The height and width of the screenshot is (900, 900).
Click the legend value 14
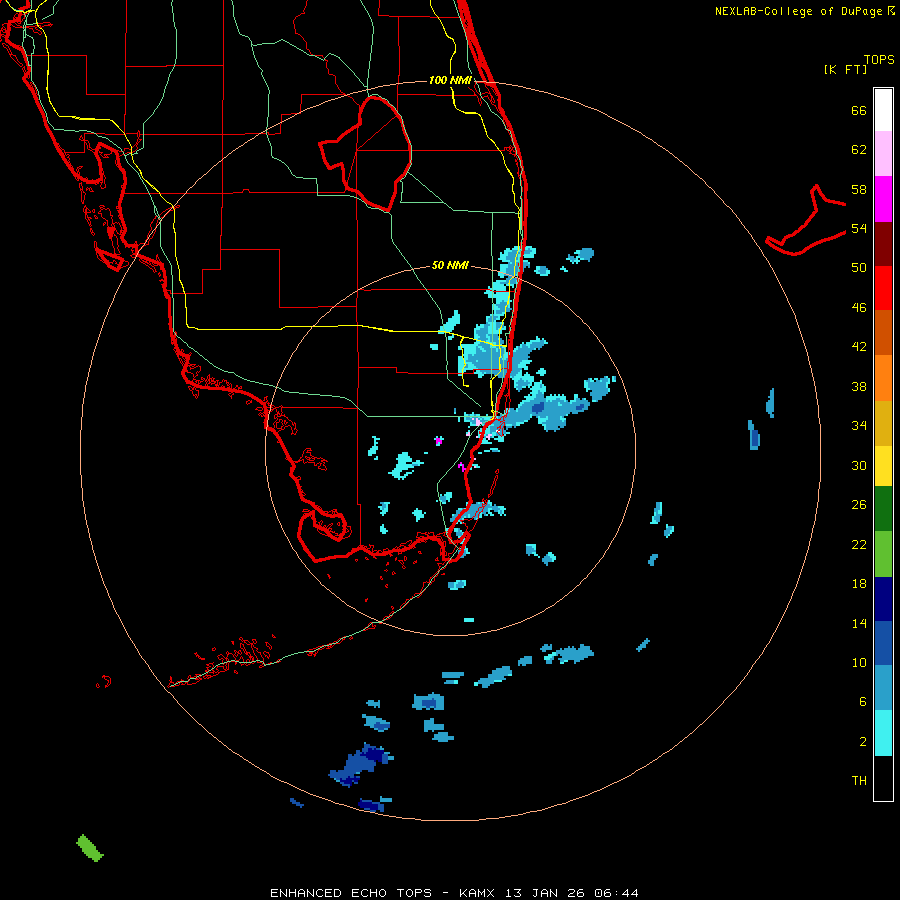click(859, 623)
